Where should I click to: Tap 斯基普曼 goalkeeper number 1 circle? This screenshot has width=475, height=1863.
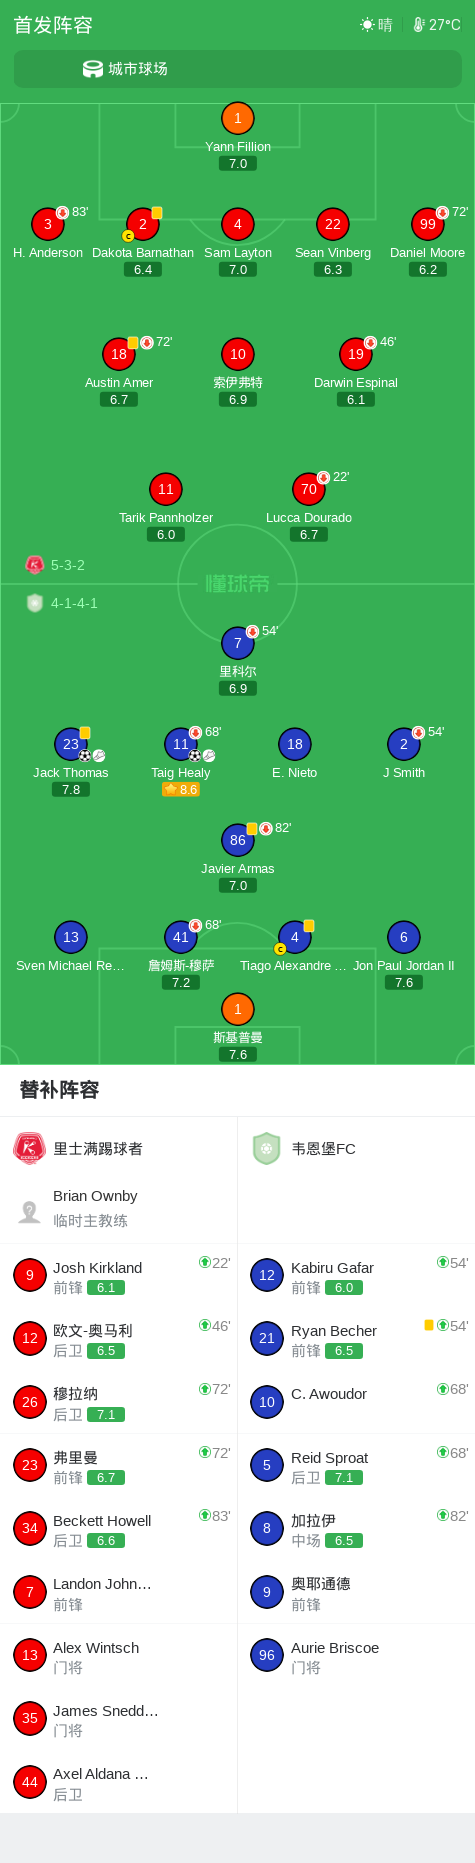(238, 1009)
